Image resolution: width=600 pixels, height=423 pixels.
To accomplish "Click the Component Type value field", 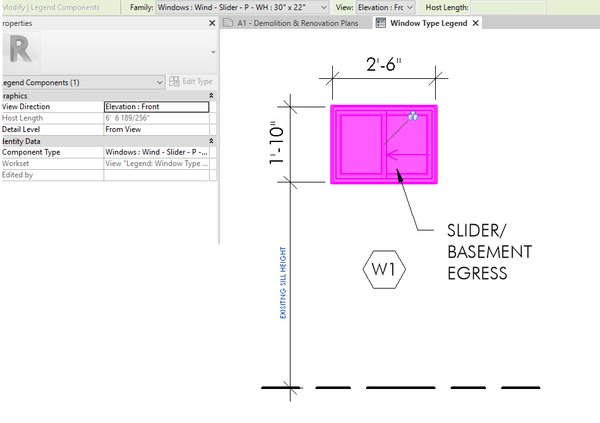I will [157, 152].
